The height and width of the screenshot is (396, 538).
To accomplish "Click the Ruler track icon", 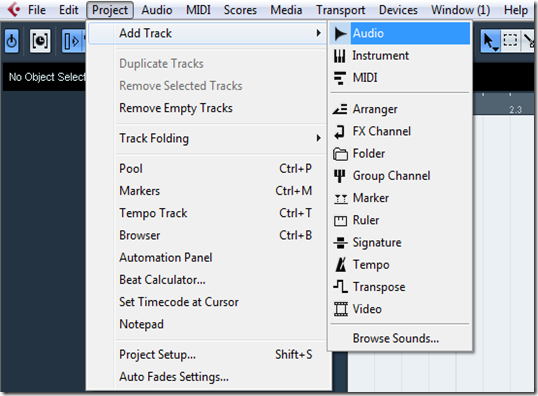I will 340,221.
